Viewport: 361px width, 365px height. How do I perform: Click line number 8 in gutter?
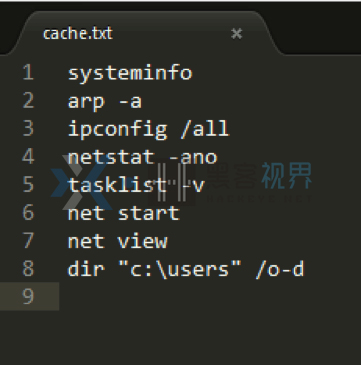(28, 268)
